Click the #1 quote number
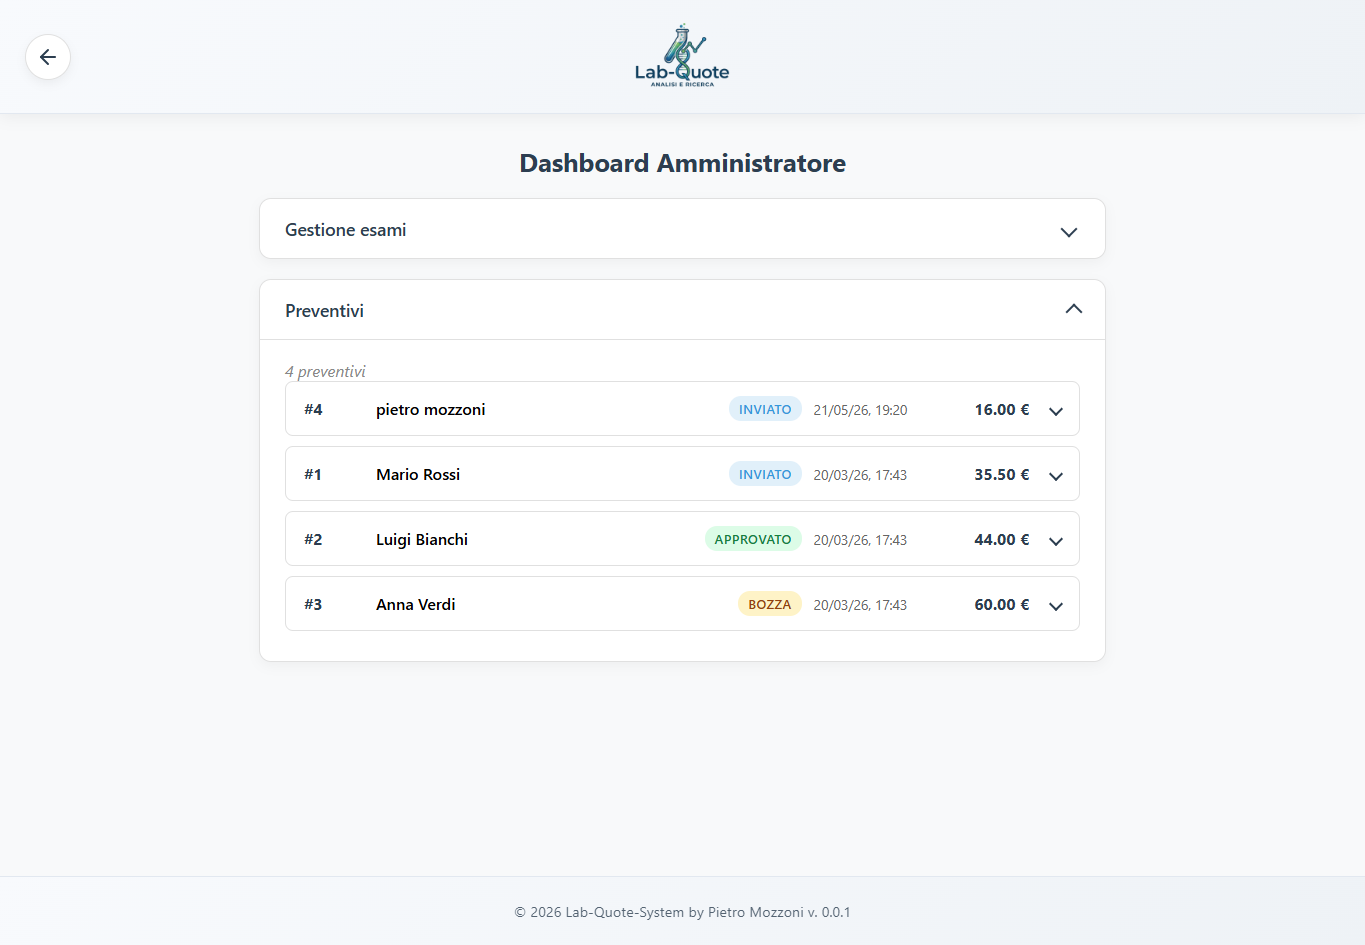The height and width of the screenshot is (945, 1365). click(x=313, y=475)
